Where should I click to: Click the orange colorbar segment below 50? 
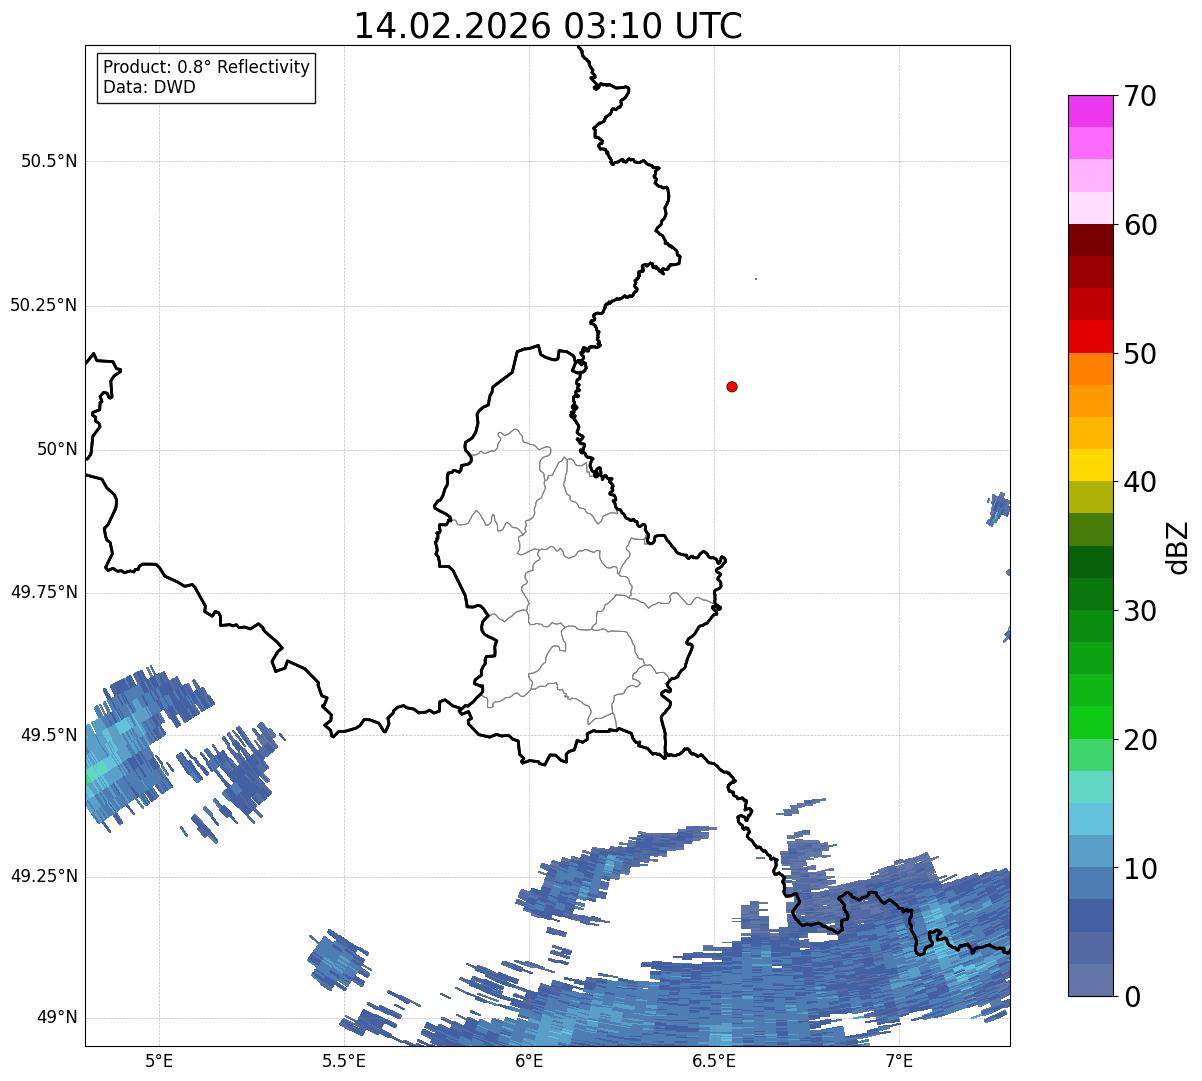pyautogui.click(x=1090, y=369)
